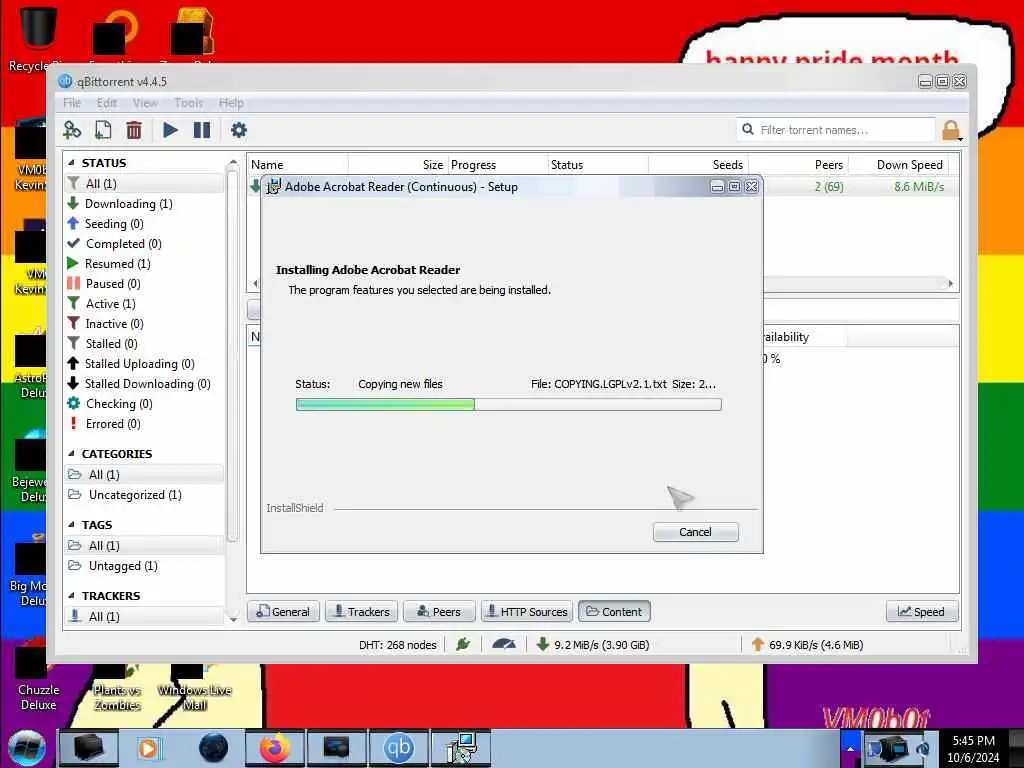The image size is (1024, 768).
Task: Click the orange lock UI icon
Action: tap(952, 130)
